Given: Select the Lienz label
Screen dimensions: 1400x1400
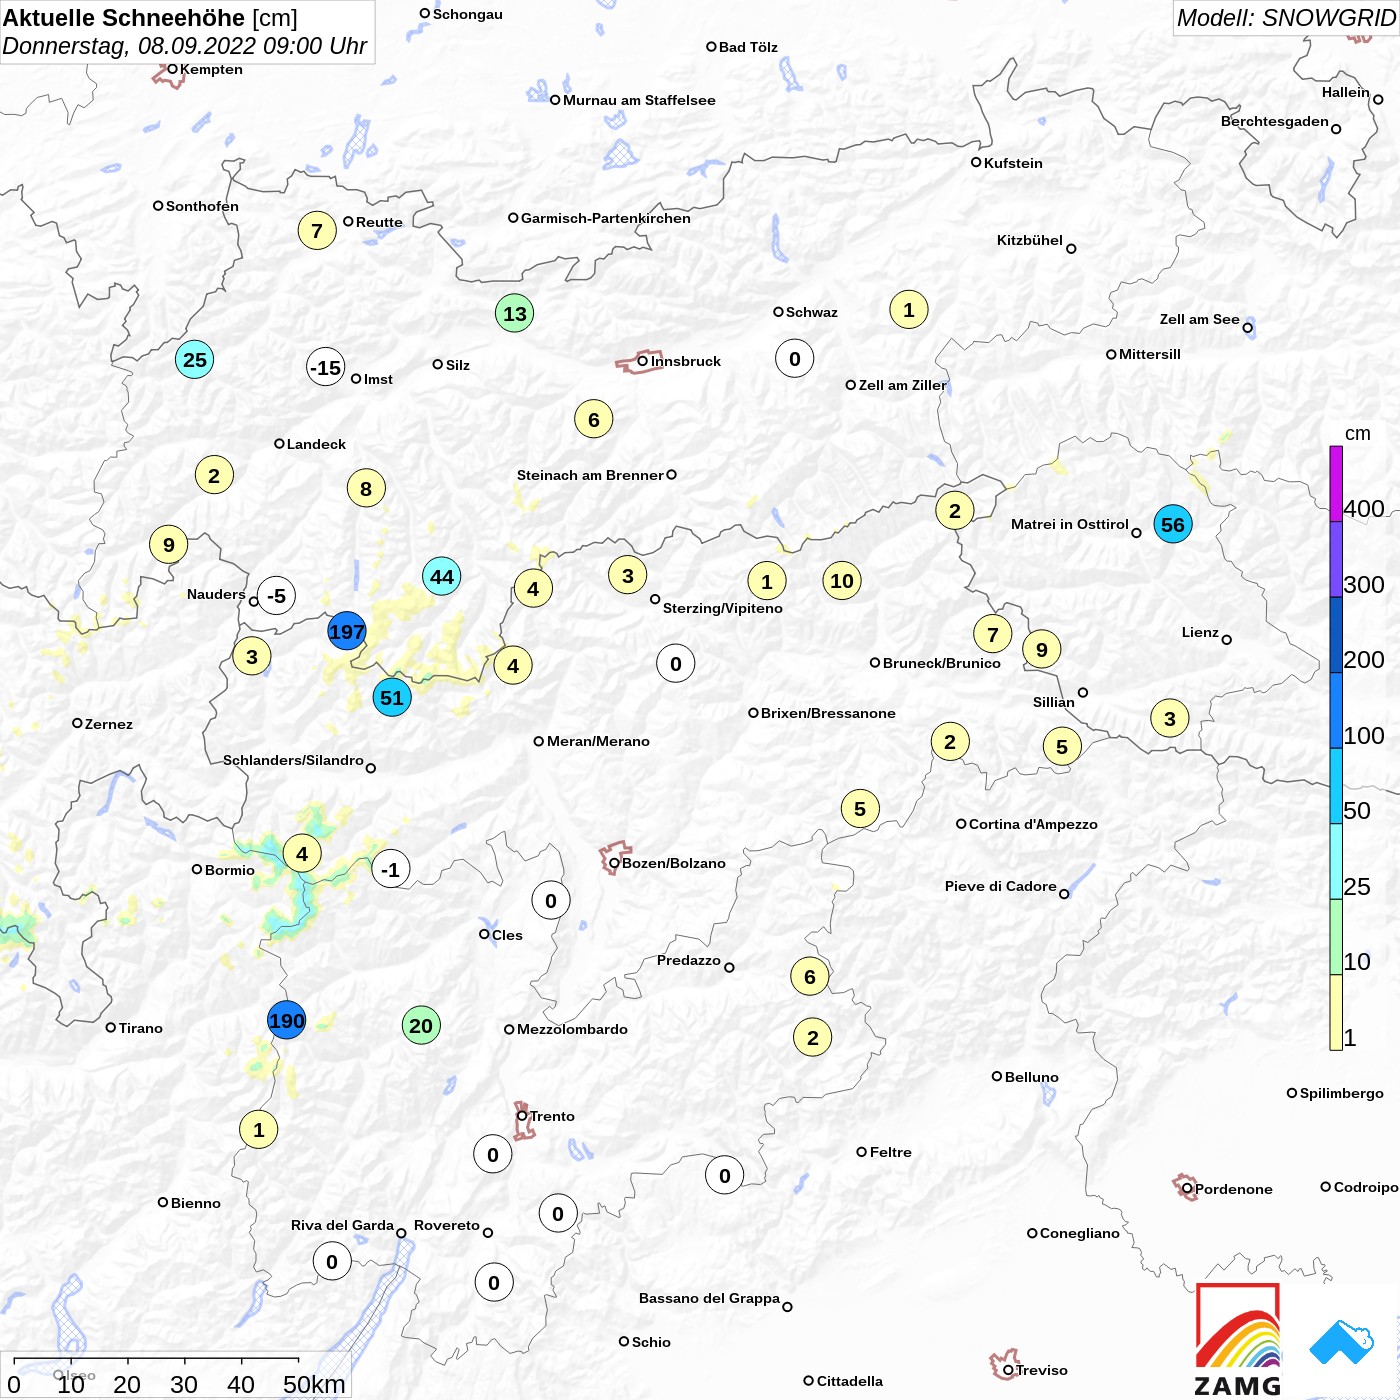Looking at the screenshot, I should (x=1200, y=632).
